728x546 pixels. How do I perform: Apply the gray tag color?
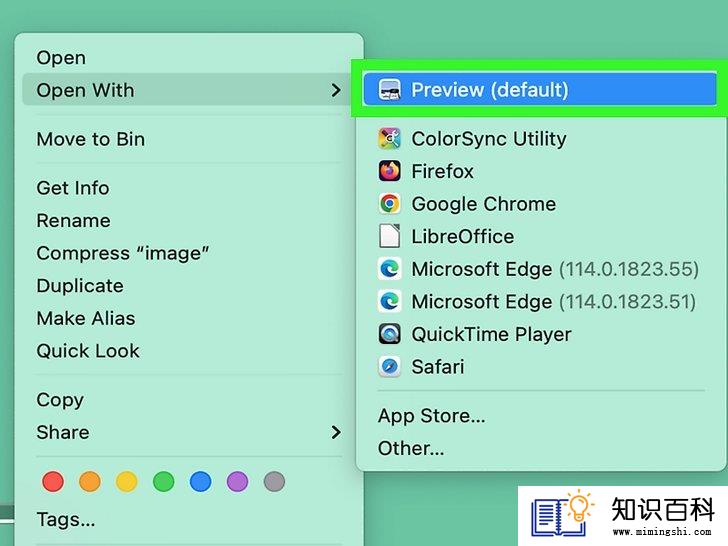click(x=274, y=481)
